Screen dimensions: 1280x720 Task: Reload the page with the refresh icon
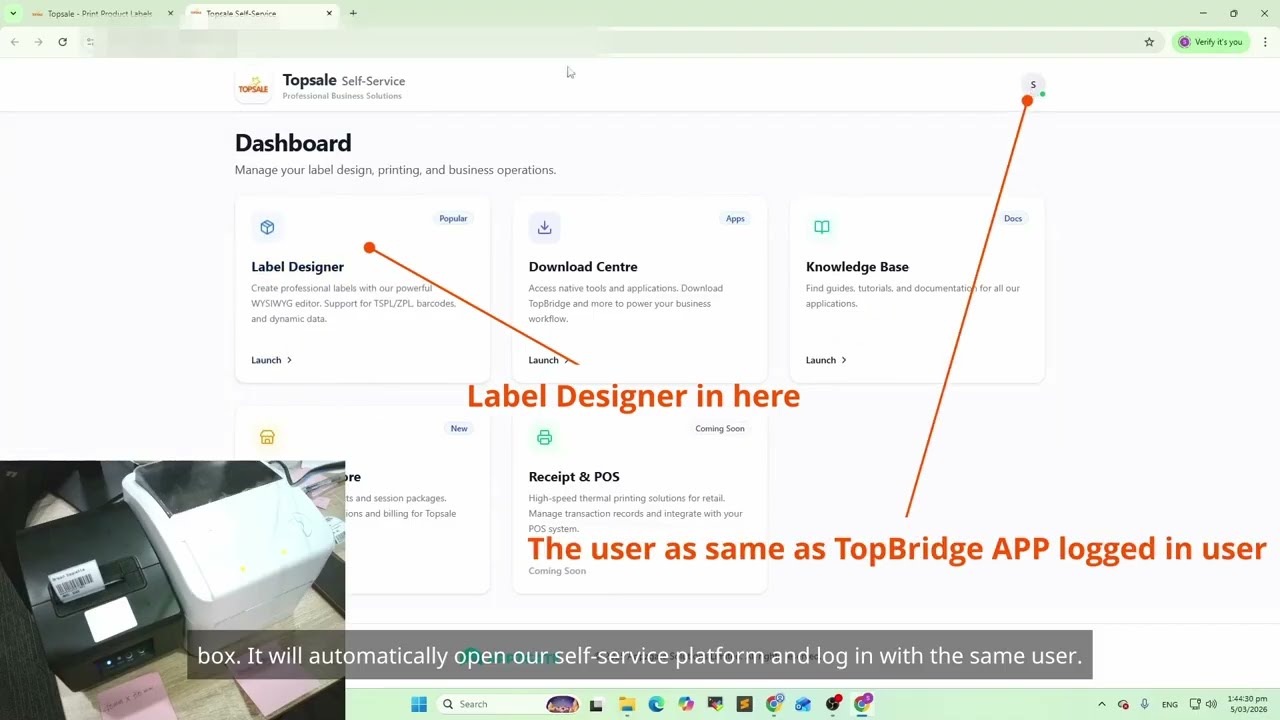tap(62, 42)
